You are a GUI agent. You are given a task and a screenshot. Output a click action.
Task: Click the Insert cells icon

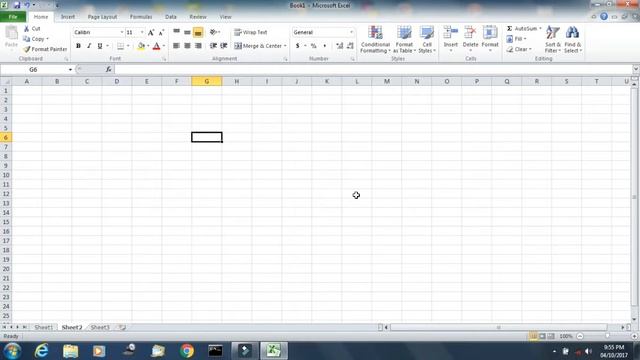451,33
